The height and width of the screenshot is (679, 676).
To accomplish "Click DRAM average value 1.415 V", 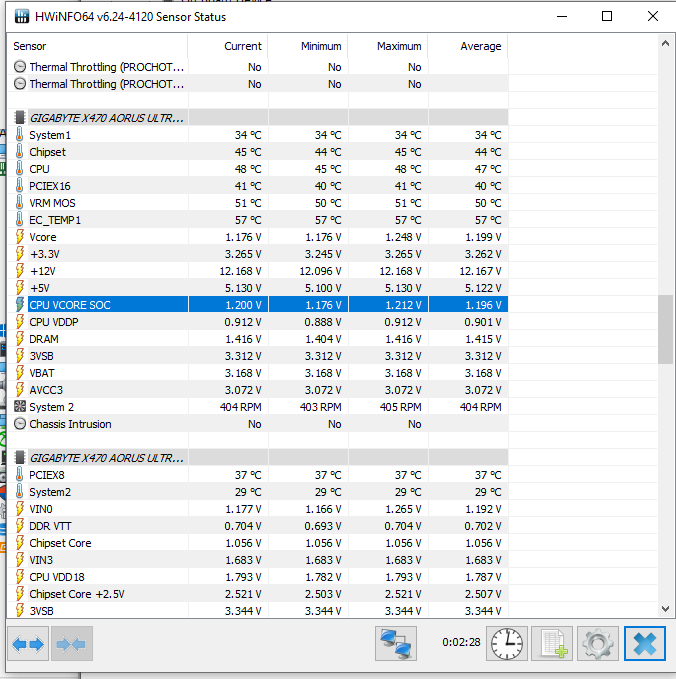I will point(483,339).
